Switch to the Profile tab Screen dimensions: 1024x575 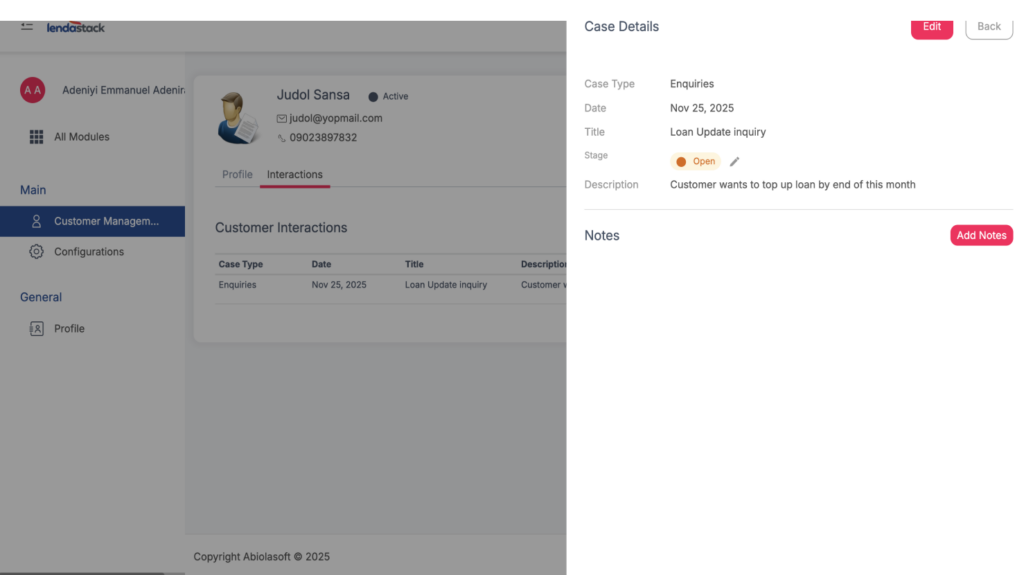click(x=237, y=174)
